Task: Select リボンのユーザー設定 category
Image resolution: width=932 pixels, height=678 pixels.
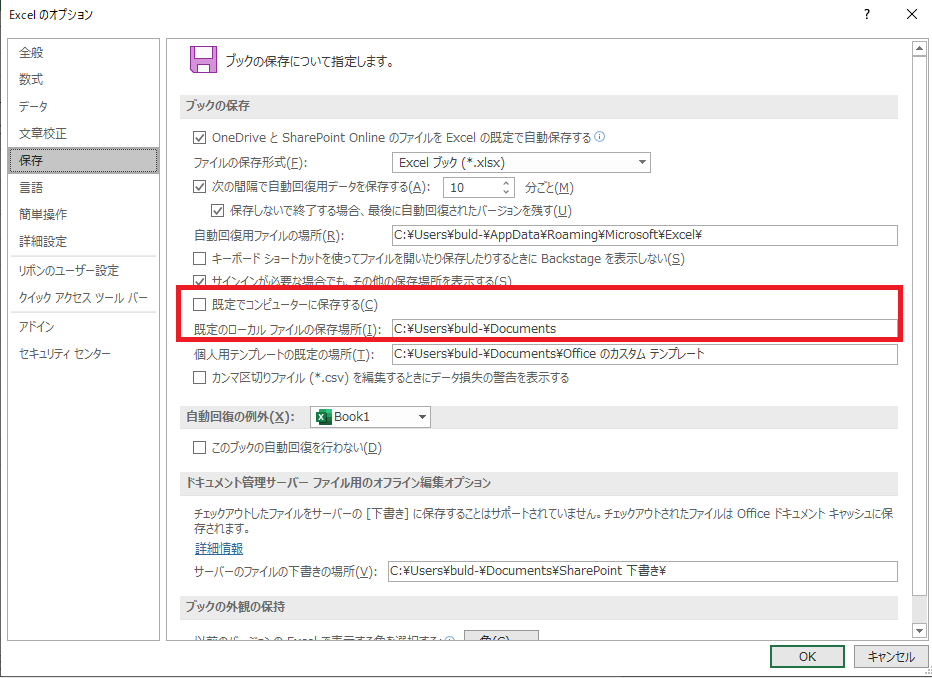Action: pos(84,270)
